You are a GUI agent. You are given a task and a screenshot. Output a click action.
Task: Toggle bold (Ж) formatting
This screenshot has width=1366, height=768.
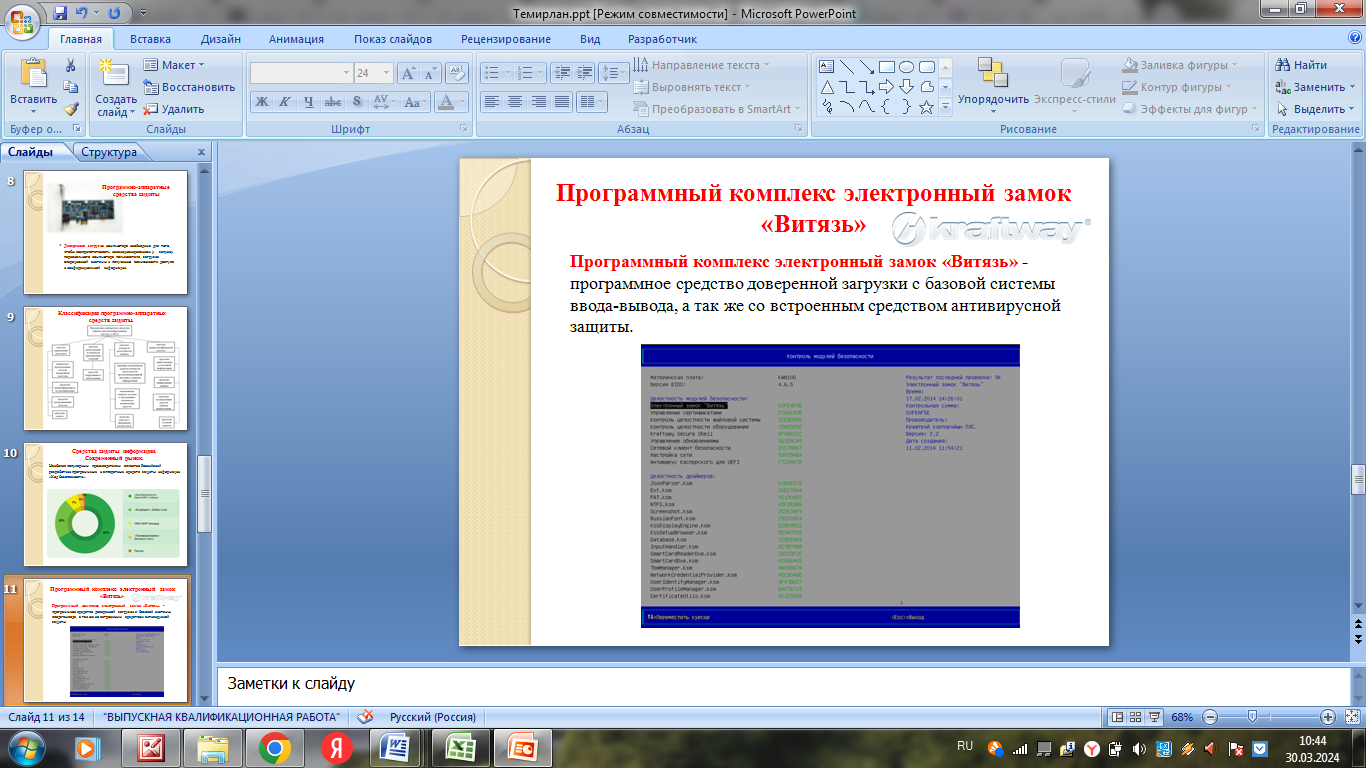click(262, 102)
